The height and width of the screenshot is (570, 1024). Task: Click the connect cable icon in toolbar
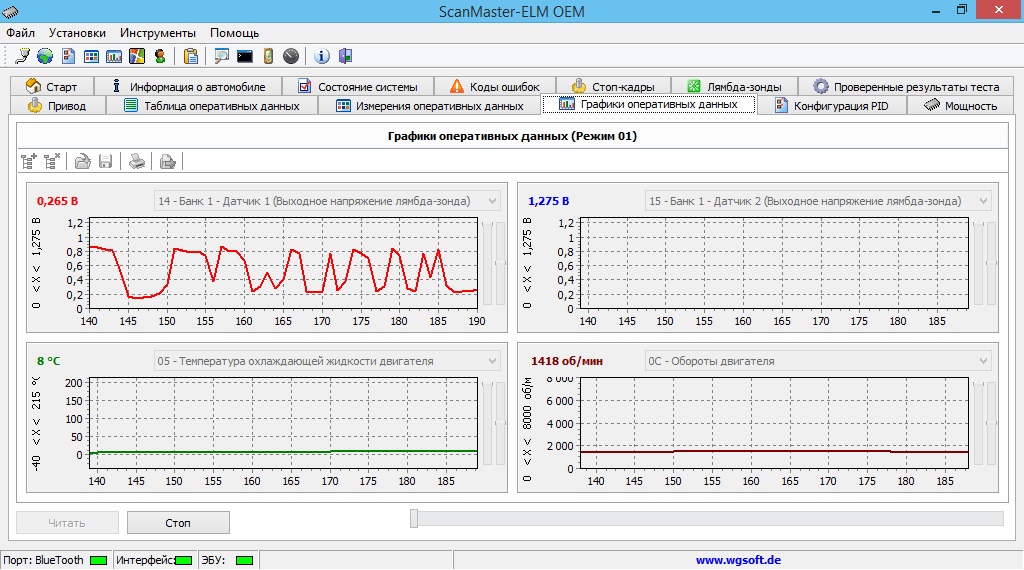[x=22, y=56]
